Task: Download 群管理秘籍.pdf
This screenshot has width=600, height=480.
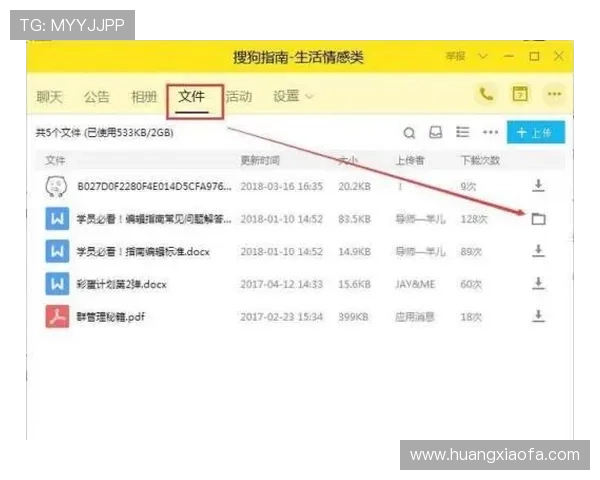Action: 538,316
